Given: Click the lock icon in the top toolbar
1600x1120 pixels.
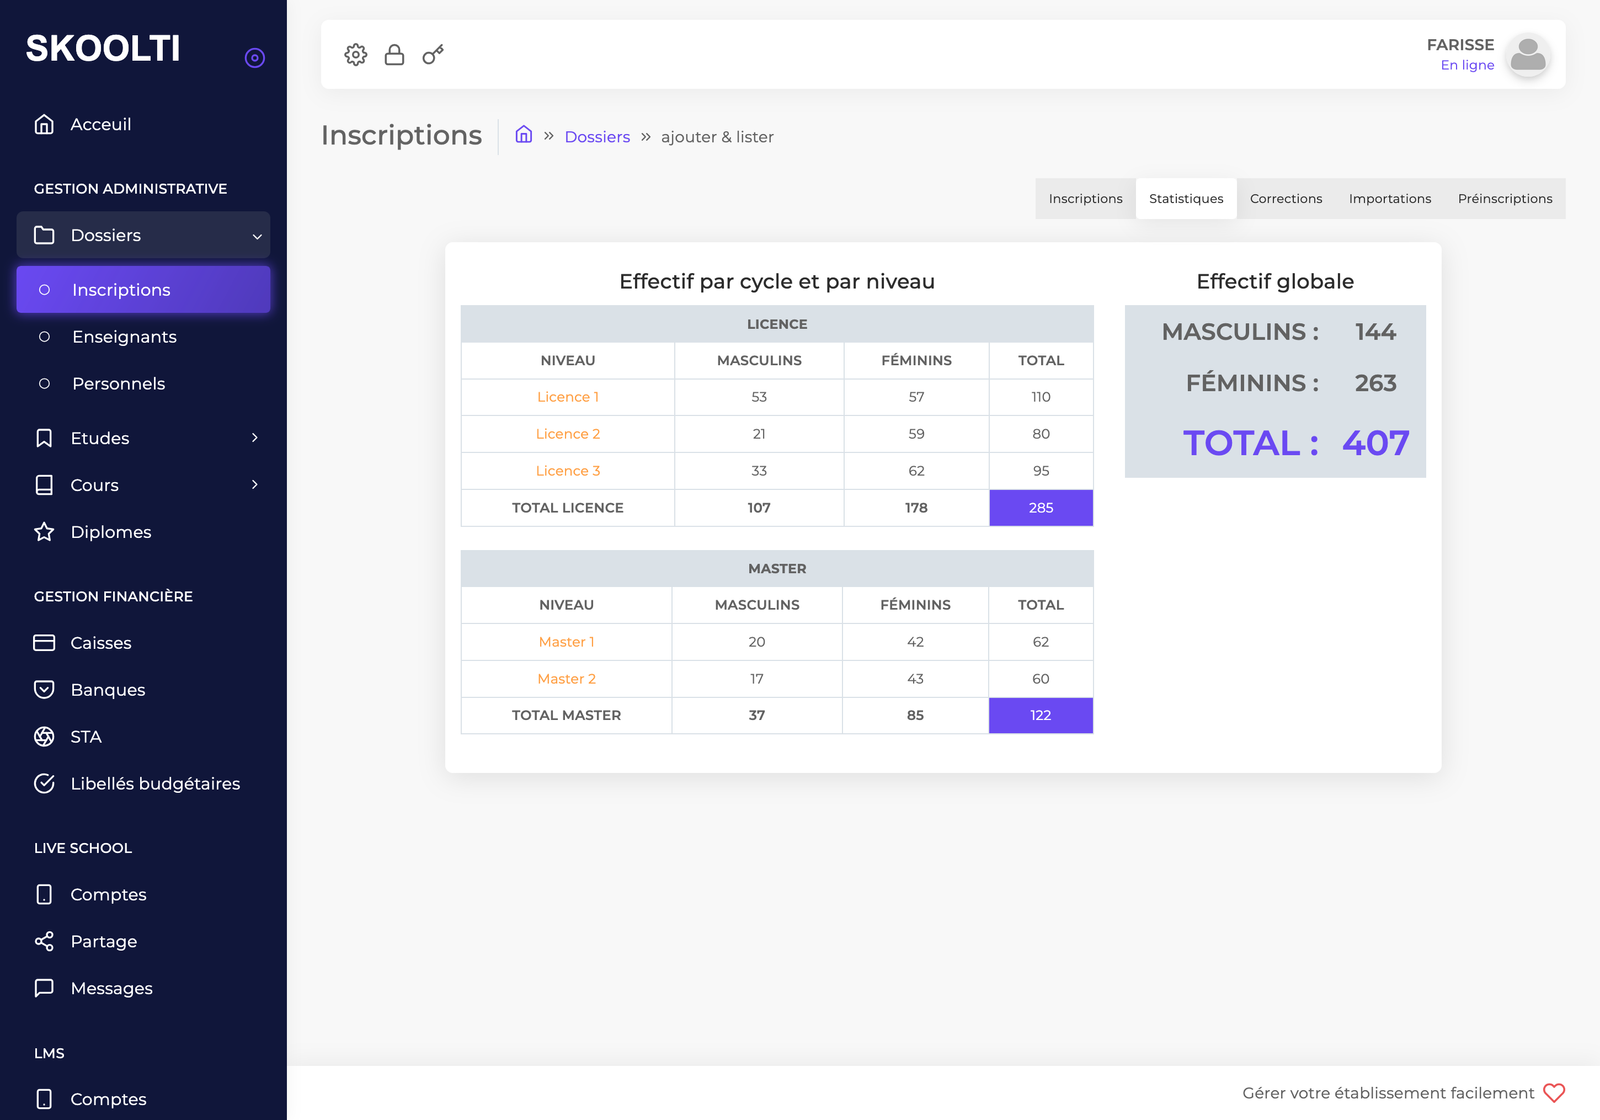Looking at the screenshot, I should click(394, 55).
